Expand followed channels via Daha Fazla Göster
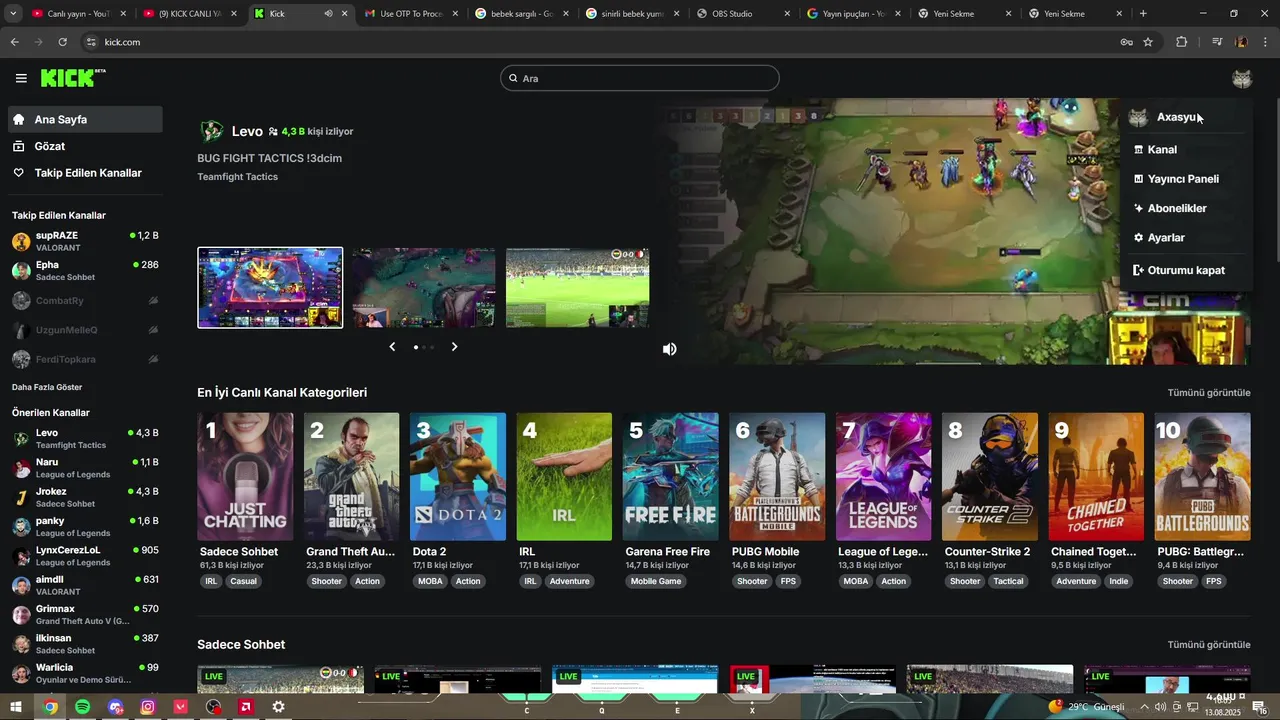 (47, 387)
